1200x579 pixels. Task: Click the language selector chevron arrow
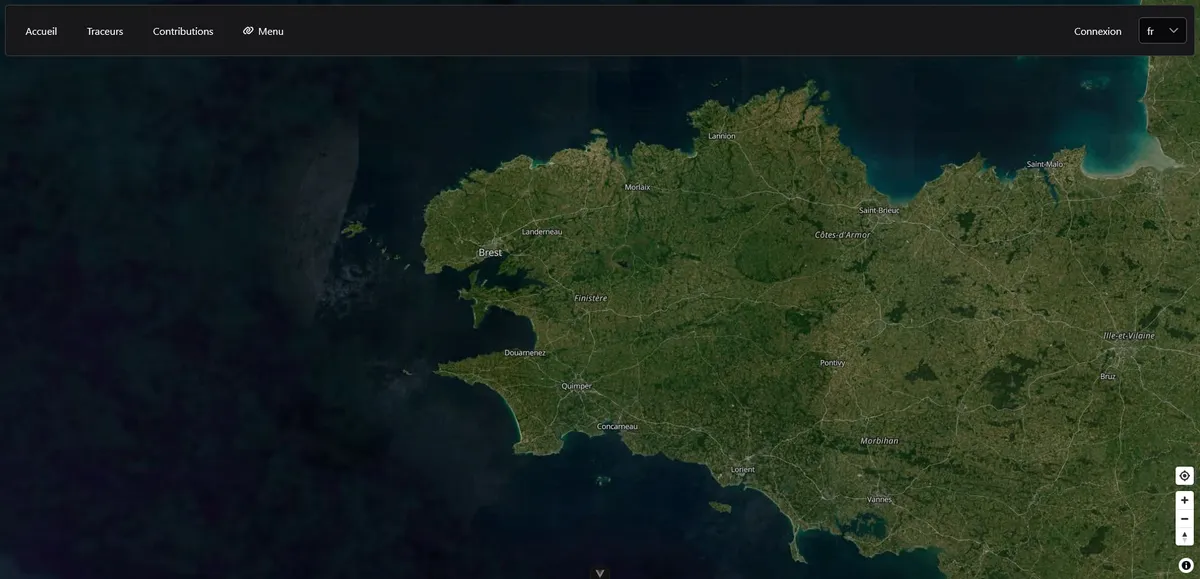point(1174,29)
